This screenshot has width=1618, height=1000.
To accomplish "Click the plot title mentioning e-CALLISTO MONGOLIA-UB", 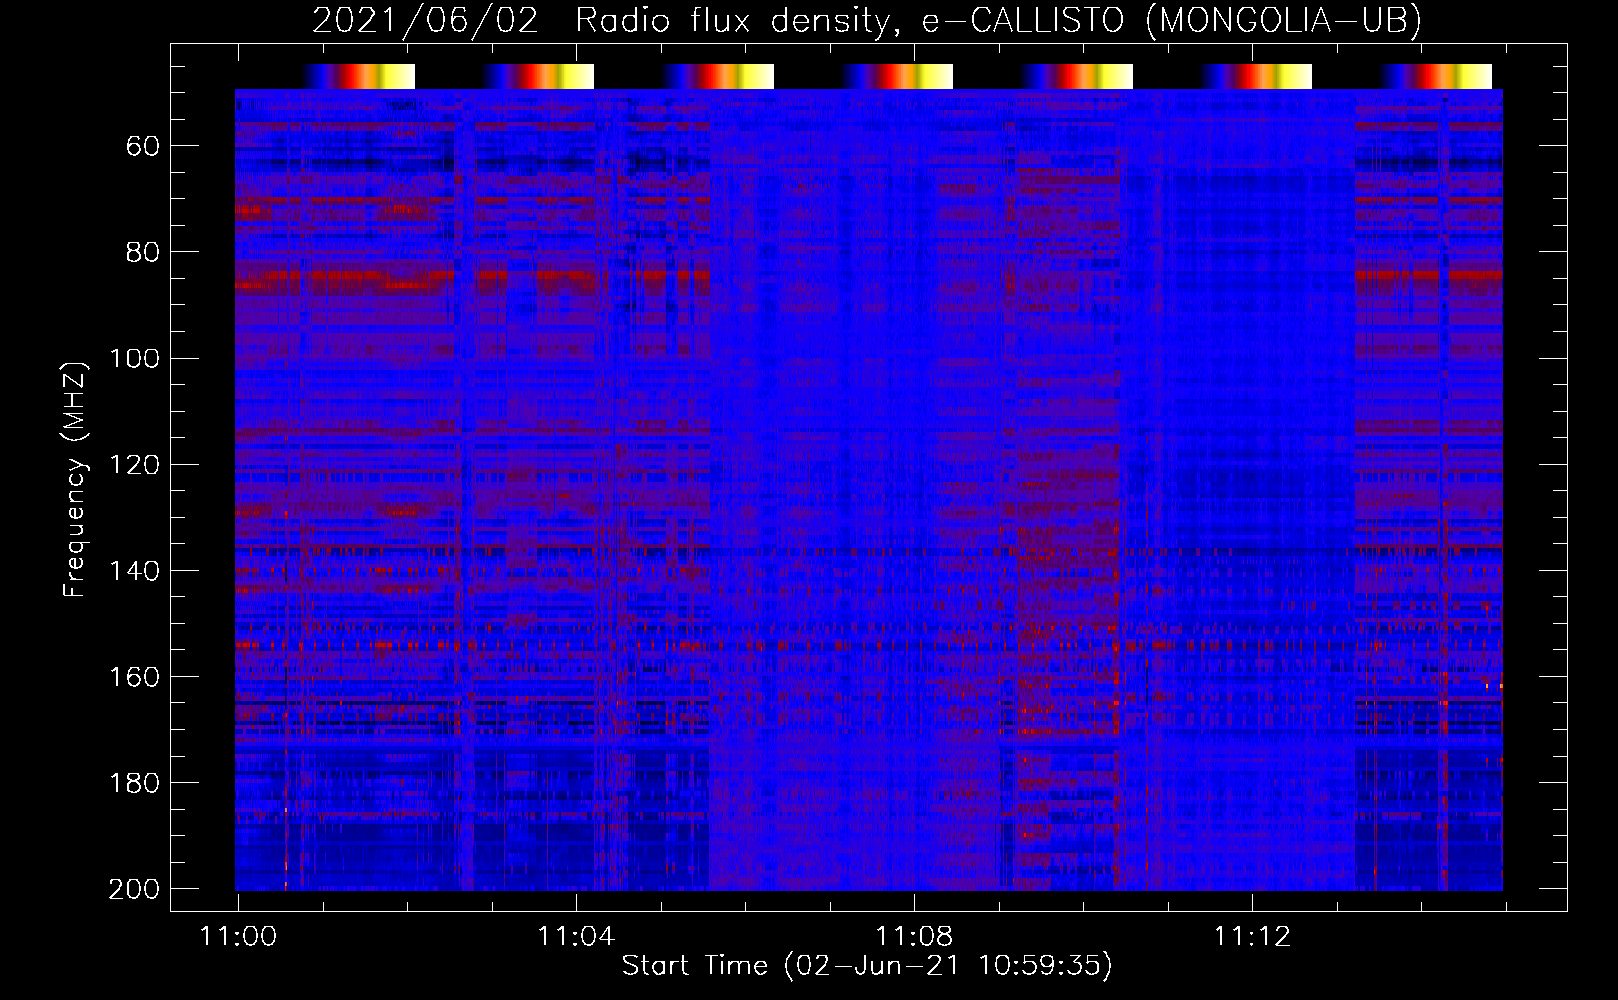I will pos(866,20).
